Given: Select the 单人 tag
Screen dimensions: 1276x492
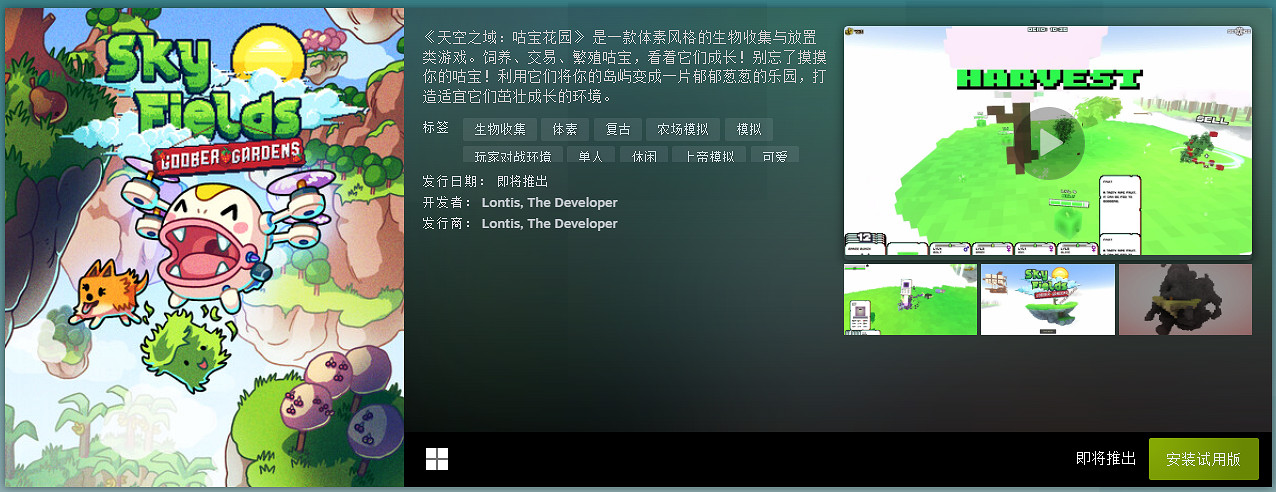Looking at the screenshot, I should 591,156.
